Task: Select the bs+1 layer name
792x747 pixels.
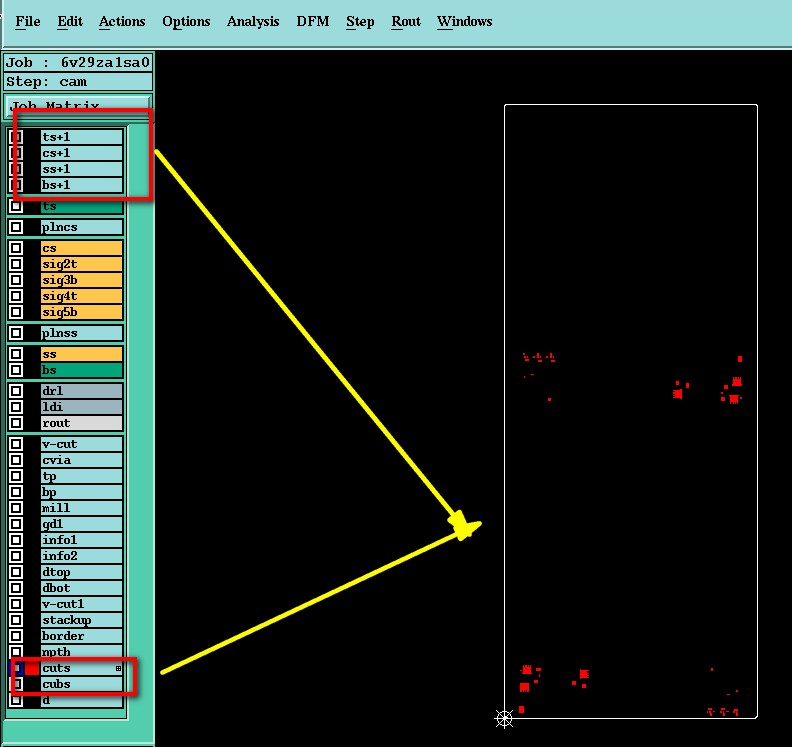Action: pos(82,185)
